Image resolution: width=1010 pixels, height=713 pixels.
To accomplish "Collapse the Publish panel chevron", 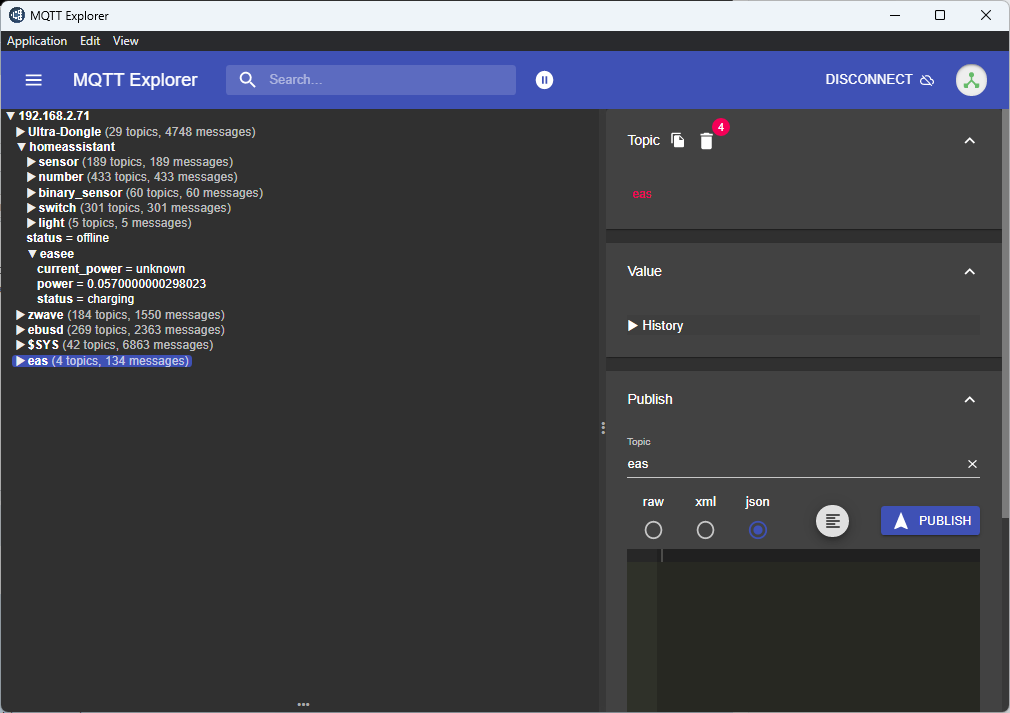I will [969, 400].
